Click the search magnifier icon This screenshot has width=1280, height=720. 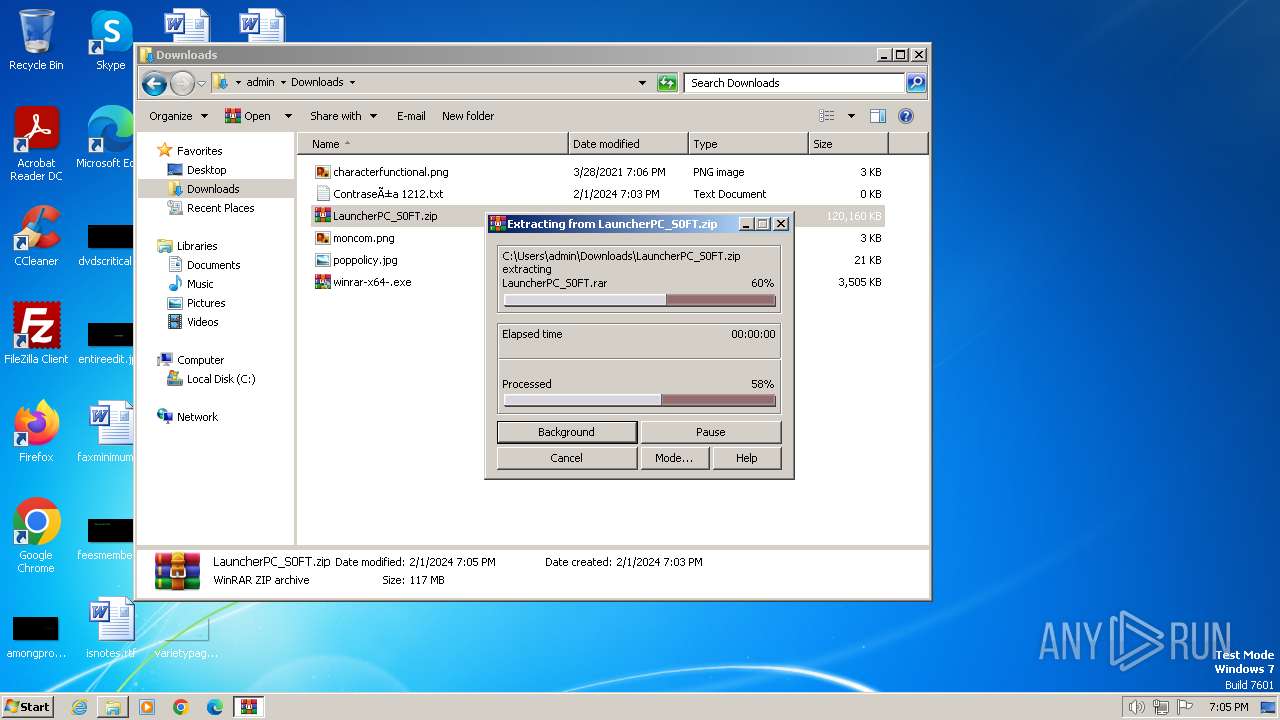pos(916,83)
